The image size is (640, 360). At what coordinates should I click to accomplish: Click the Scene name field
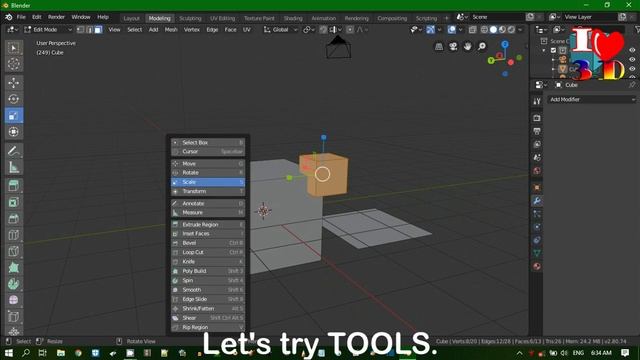click(x=498, y=17)
